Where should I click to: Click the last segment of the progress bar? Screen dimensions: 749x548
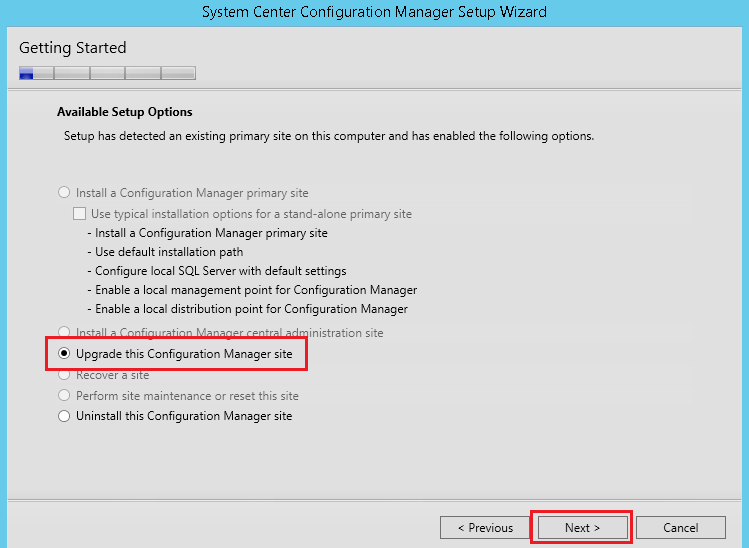click(x=178, y=72)
